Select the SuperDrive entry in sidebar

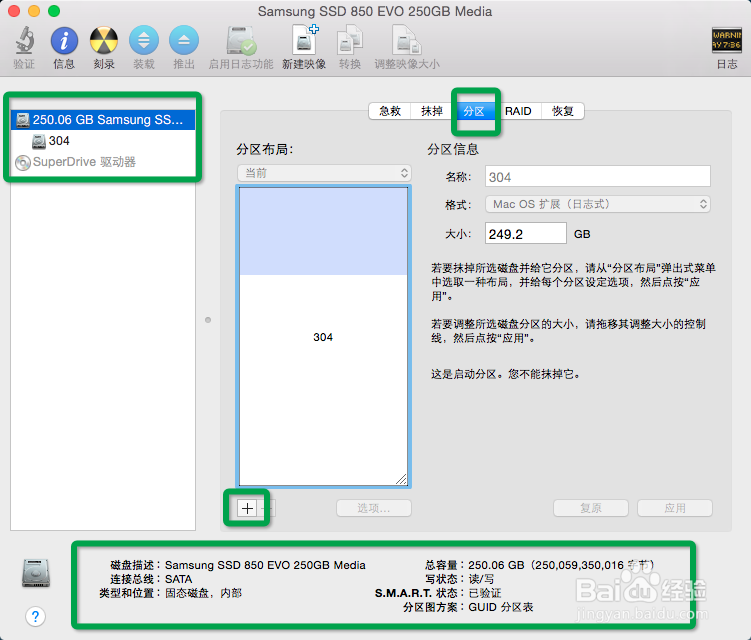[x=103, y=162]
